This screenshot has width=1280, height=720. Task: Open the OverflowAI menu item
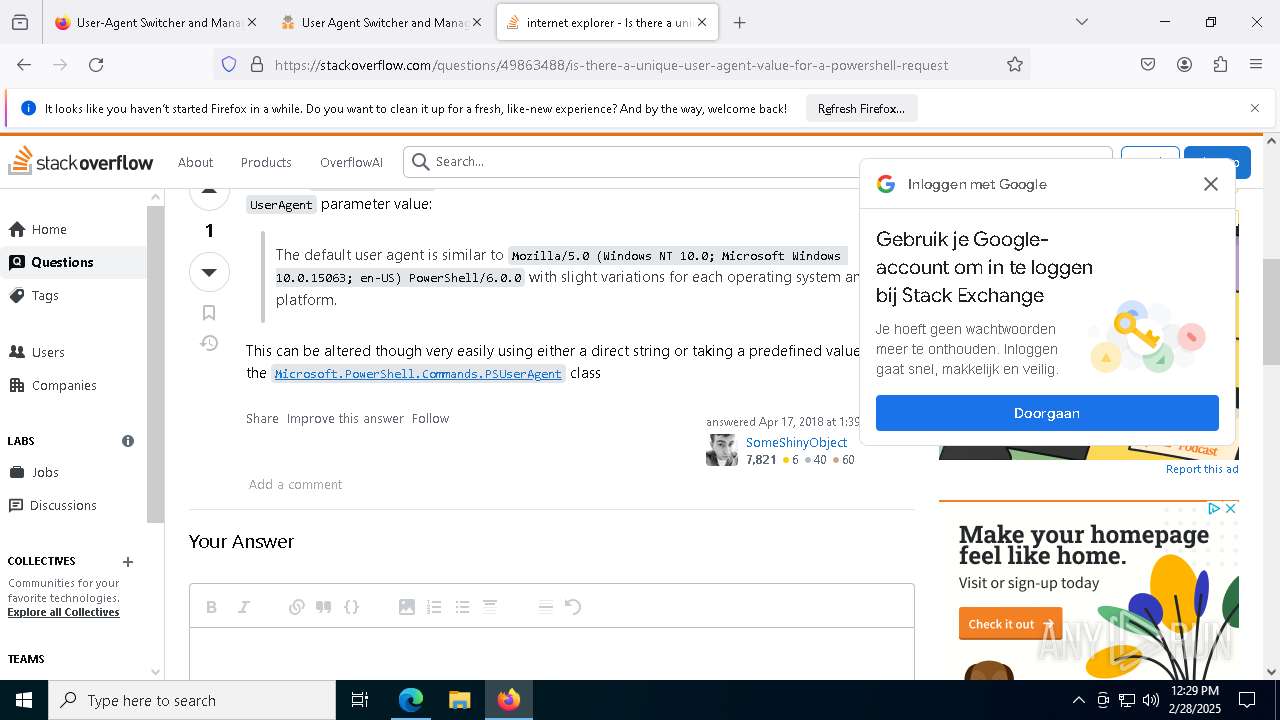351,162
